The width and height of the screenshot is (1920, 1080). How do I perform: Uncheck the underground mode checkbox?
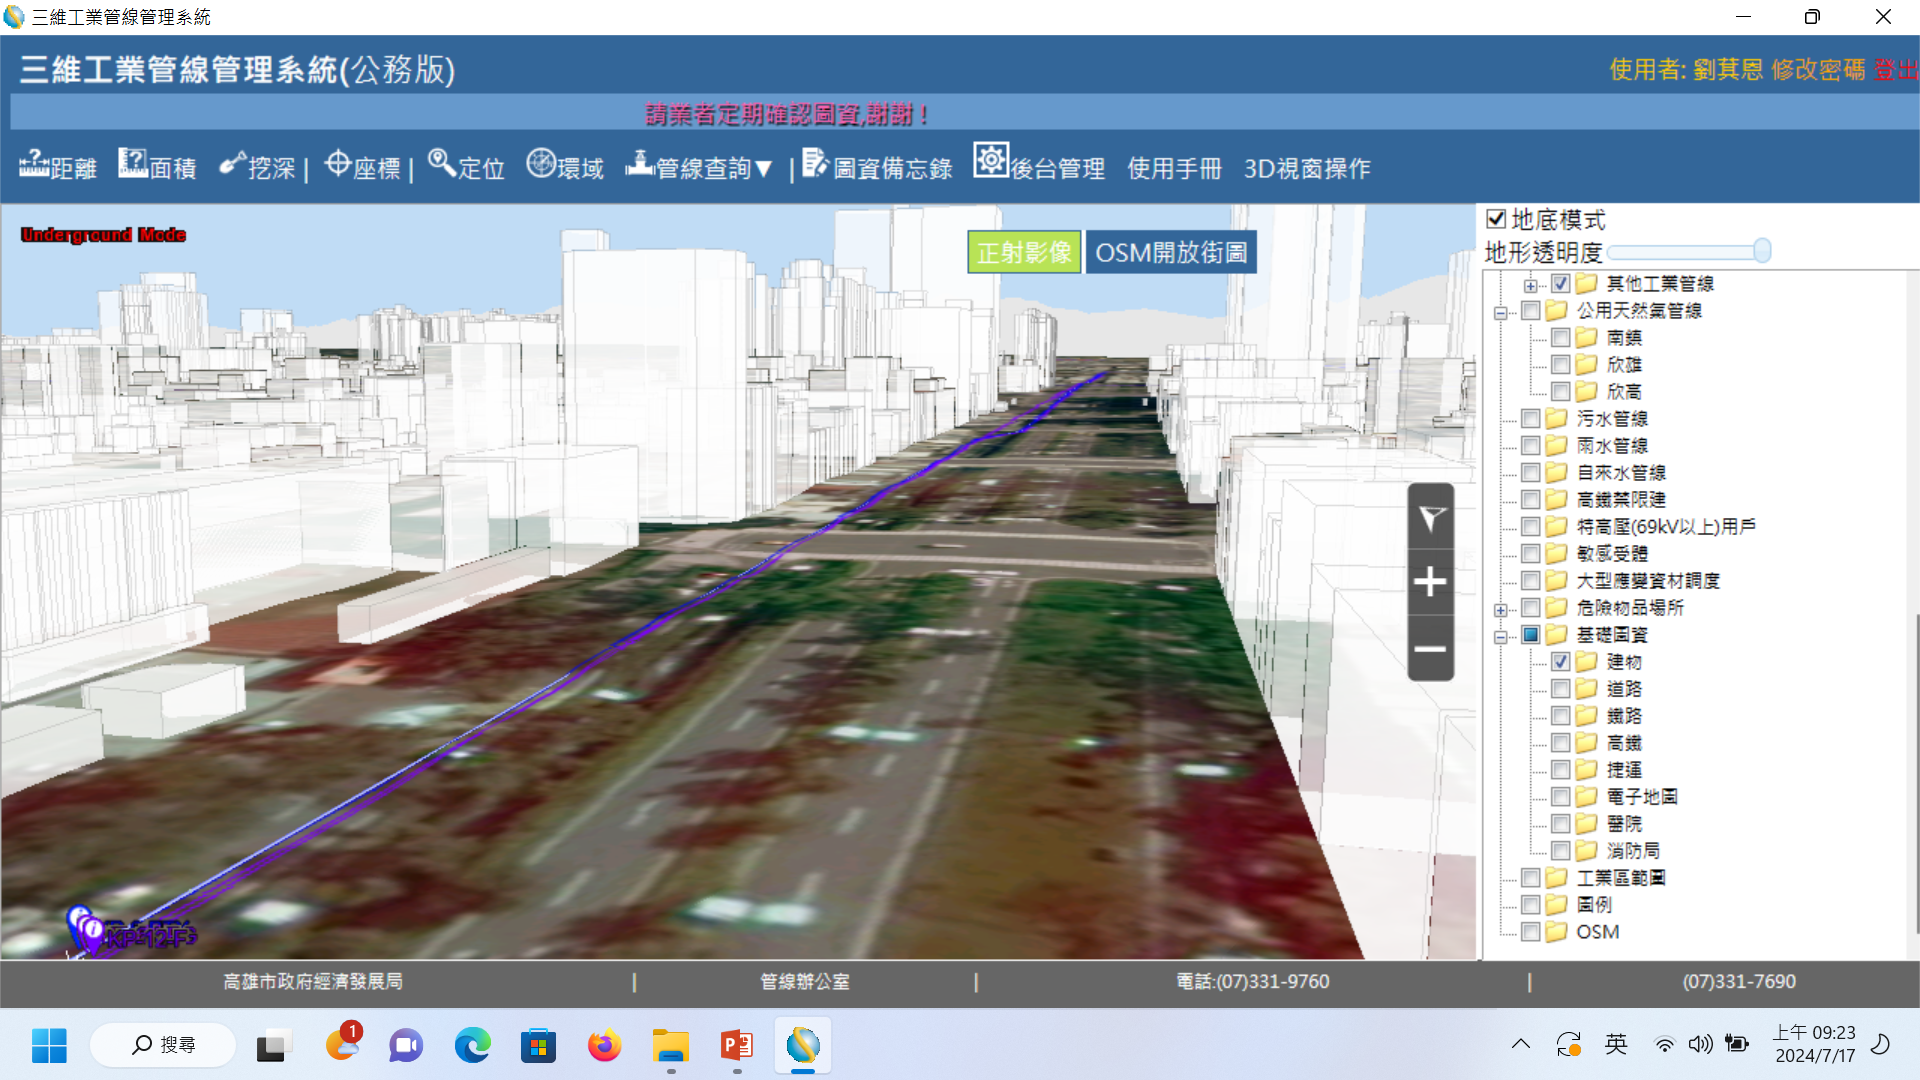click(1496, 219)
